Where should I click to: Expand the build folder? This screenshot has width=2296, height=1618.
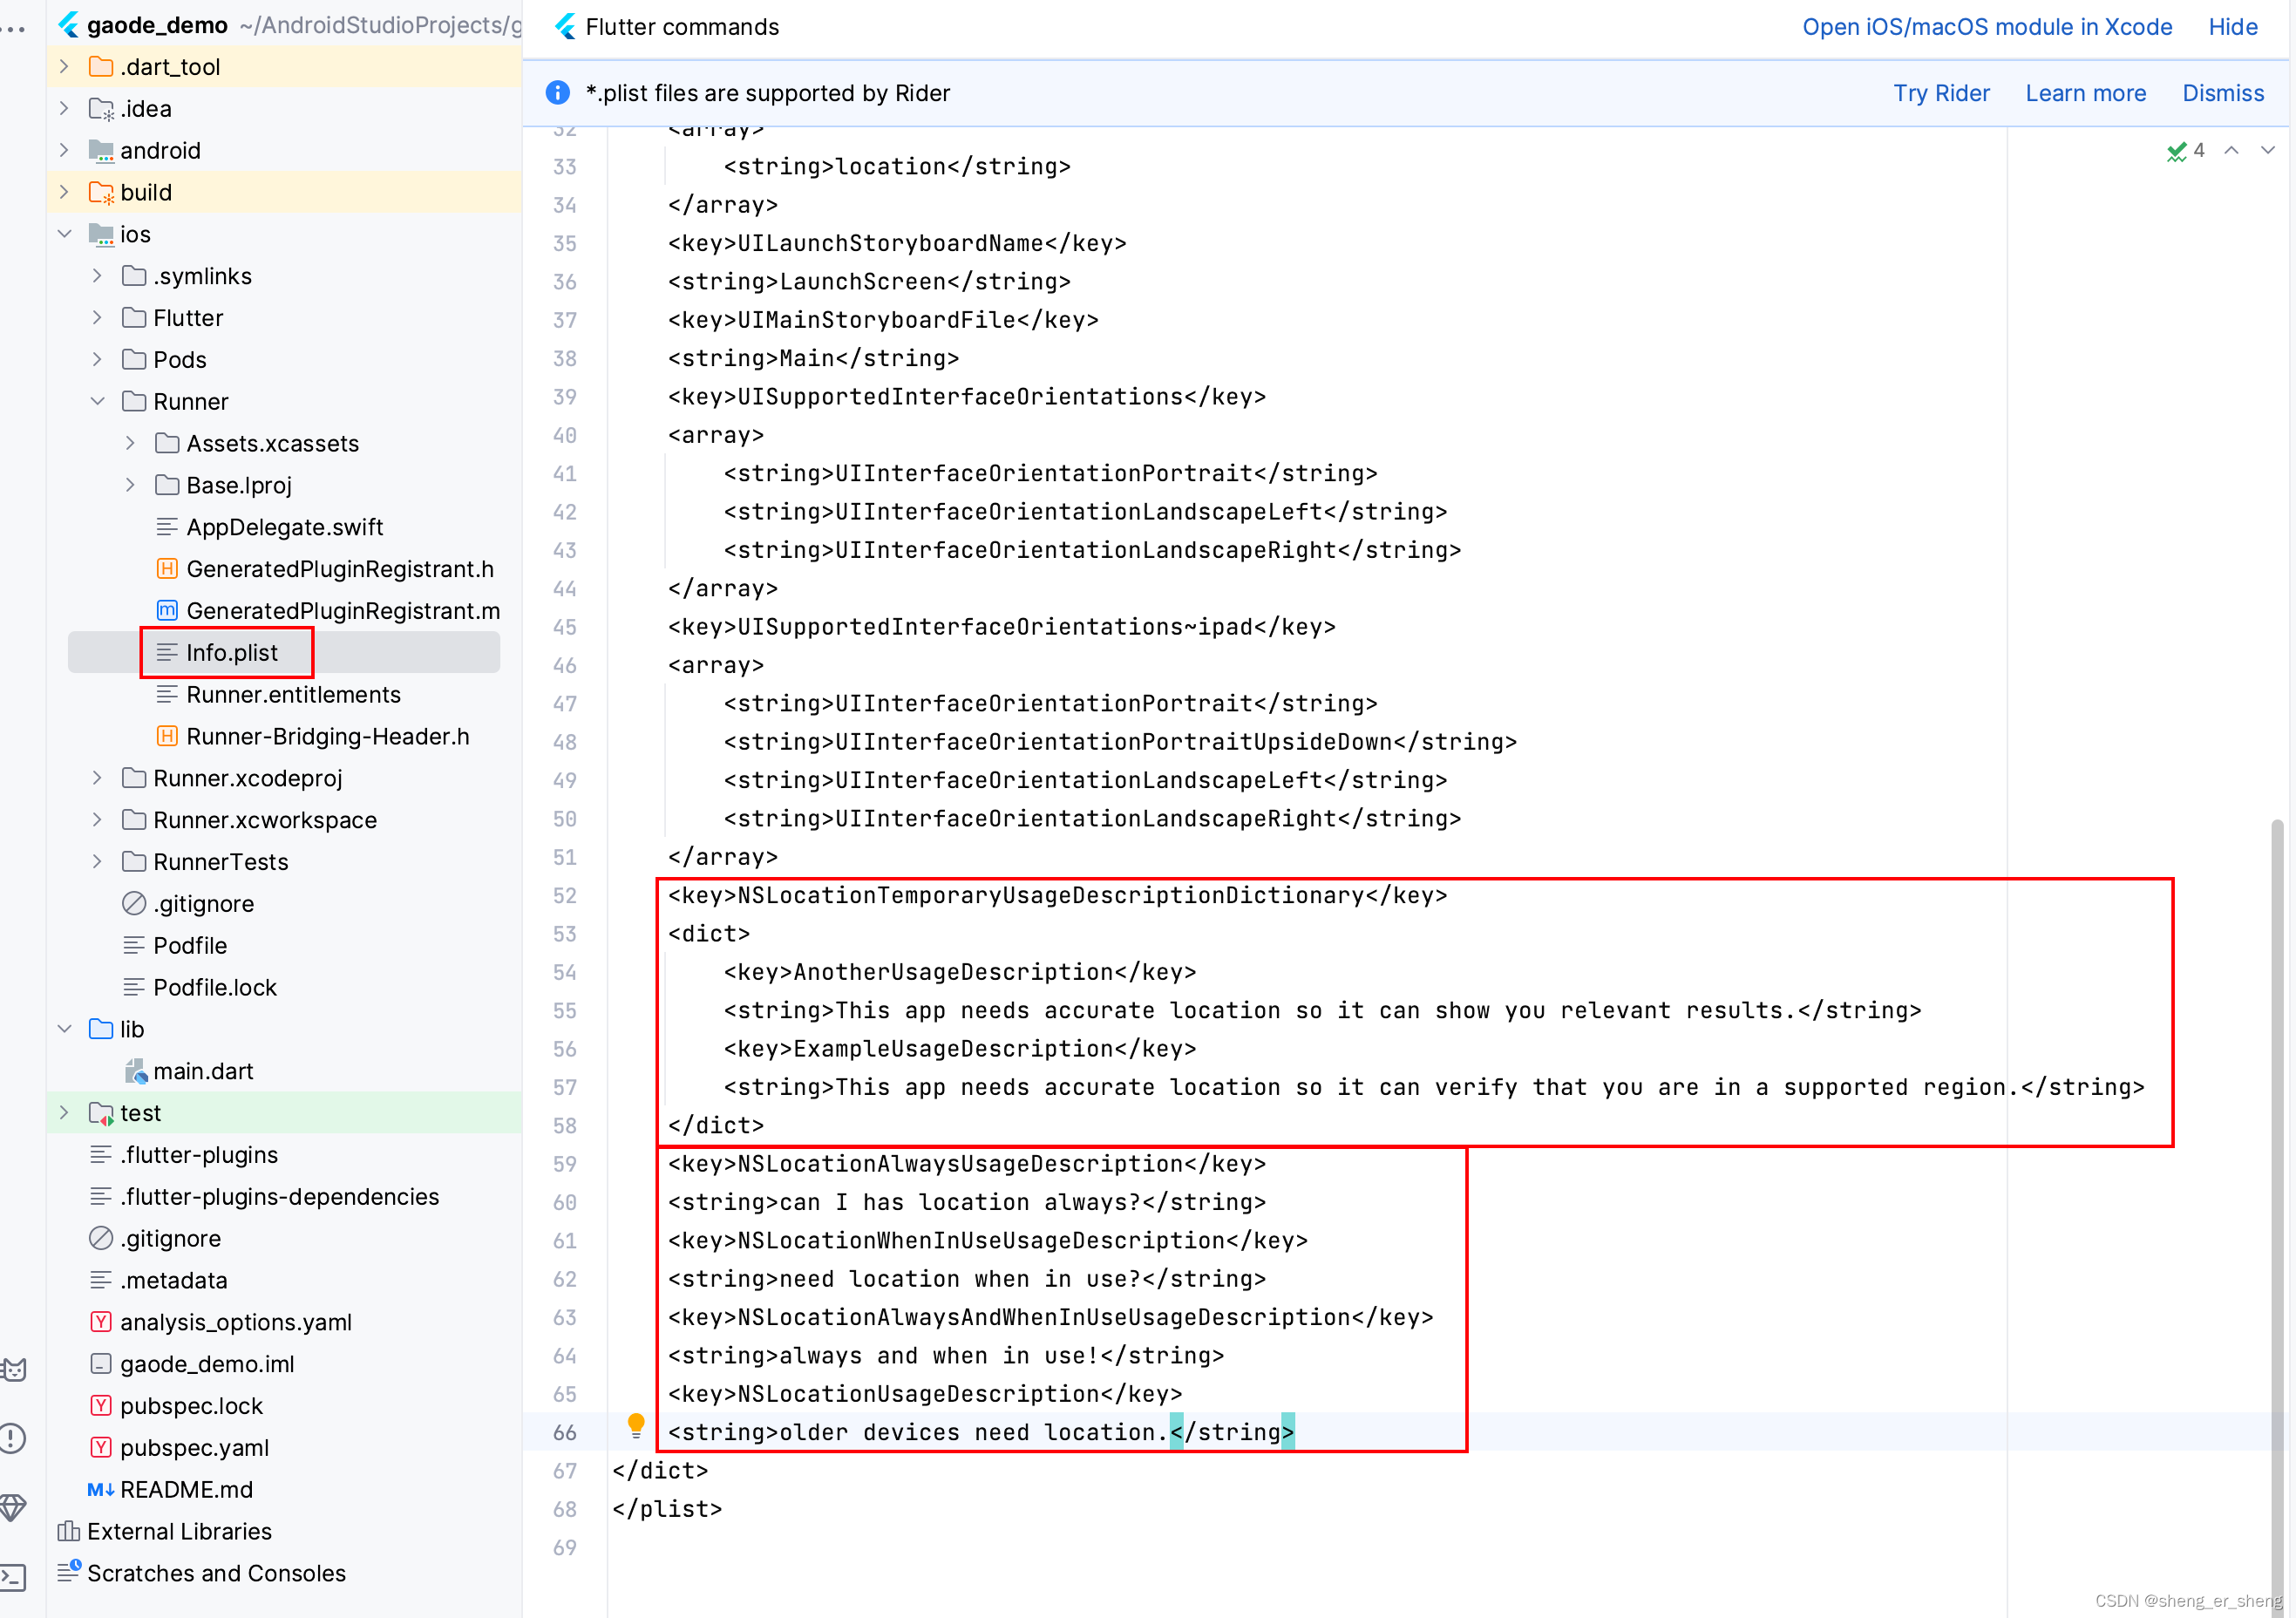[x=64, y=192]
